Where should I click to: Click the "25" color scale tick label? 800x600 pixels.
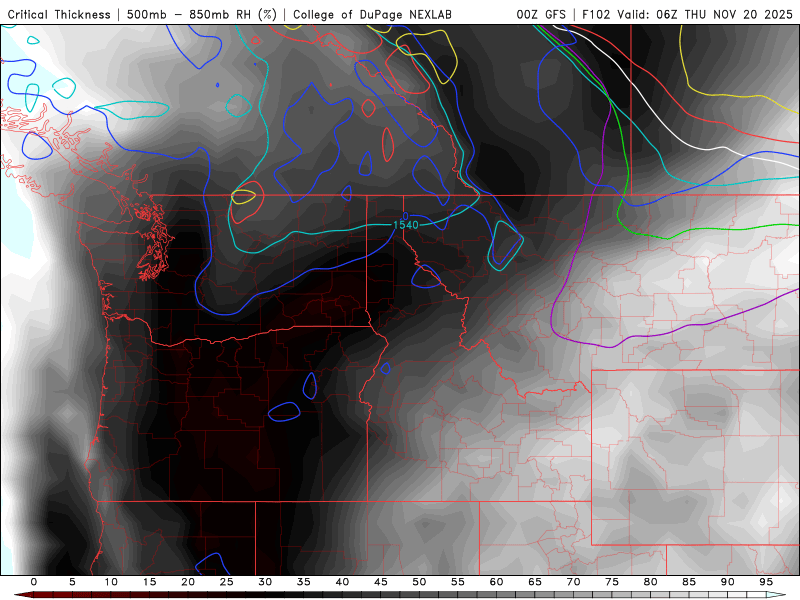tap(227, 582)
